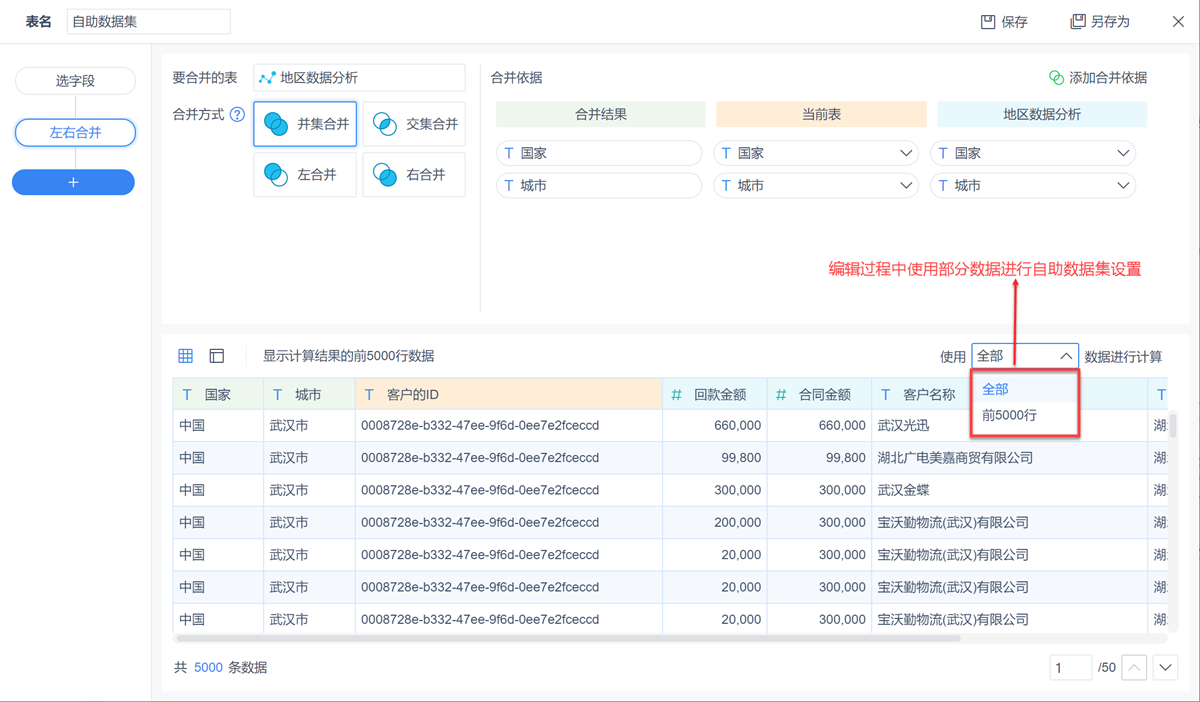Viewport: 1200px width, 702px height.
Task: Select union merge (并集合并) option
Action: point(305,124)
